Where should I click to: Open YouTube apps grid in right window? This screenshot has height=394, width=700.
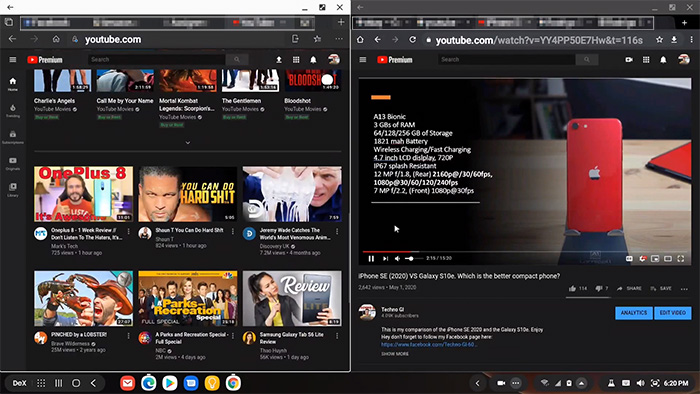646,59
